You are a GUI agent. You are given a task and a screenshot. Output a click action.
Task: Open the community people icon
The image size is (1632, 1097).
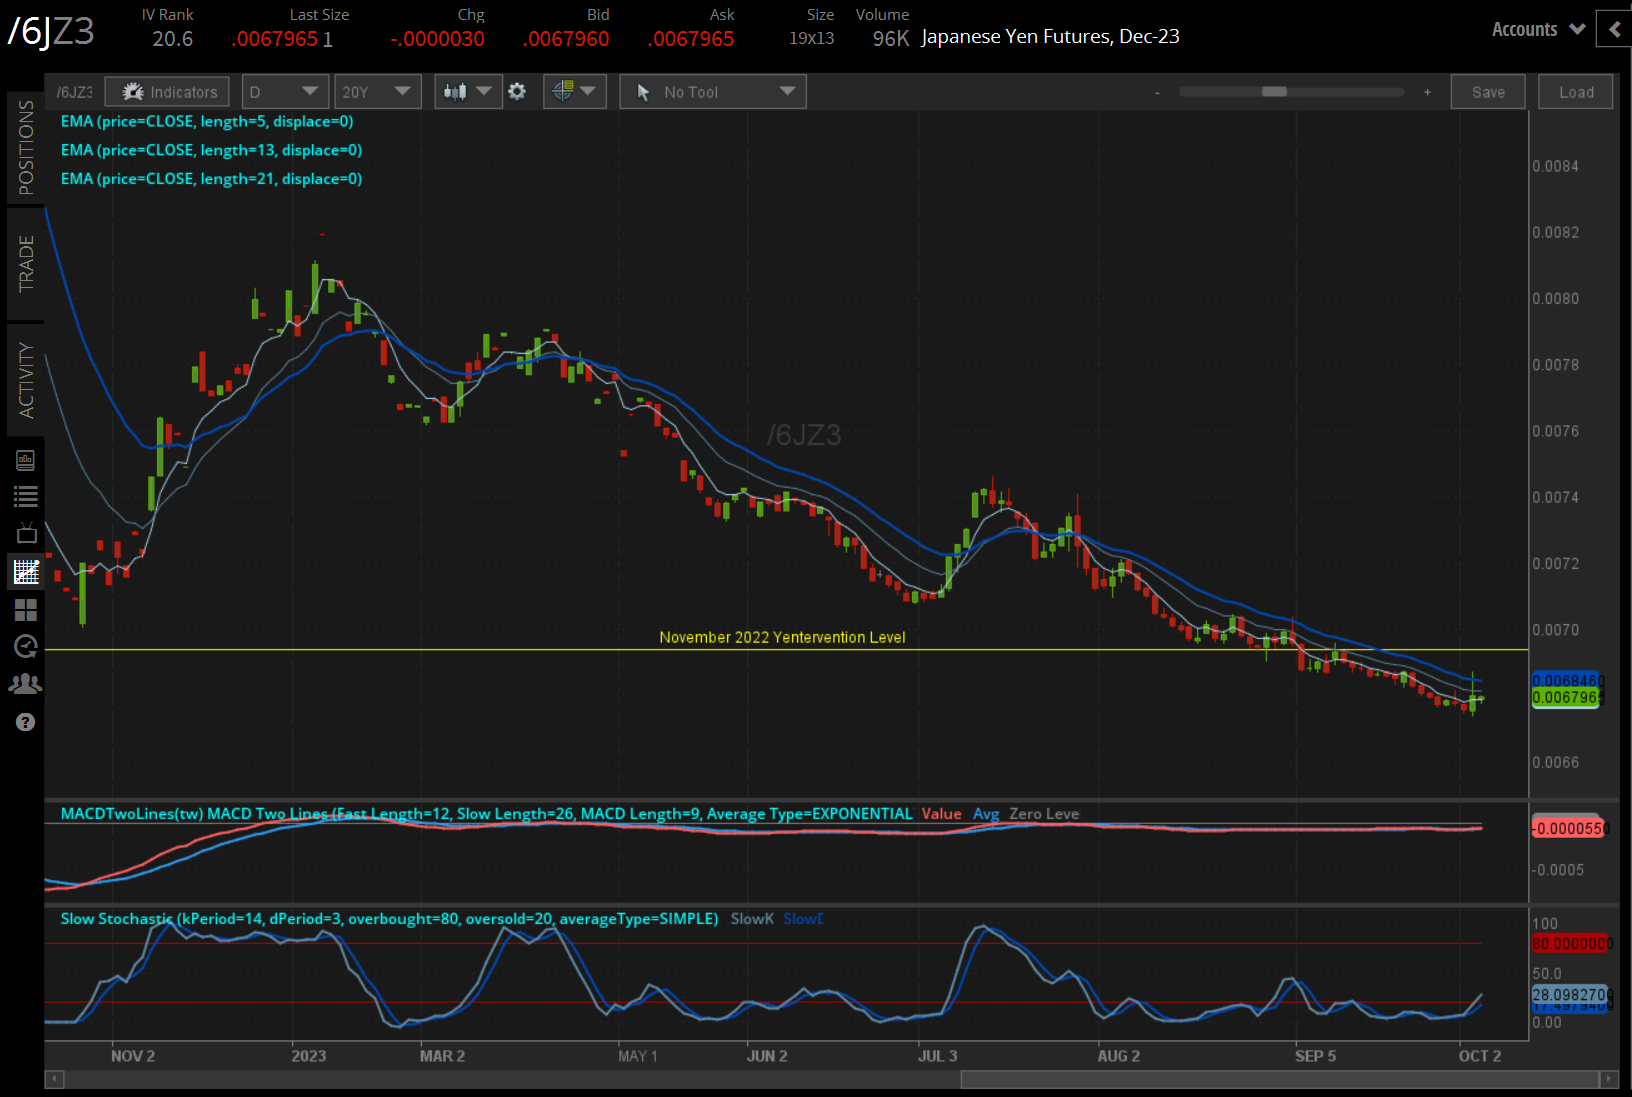click(x=26, y=684)
